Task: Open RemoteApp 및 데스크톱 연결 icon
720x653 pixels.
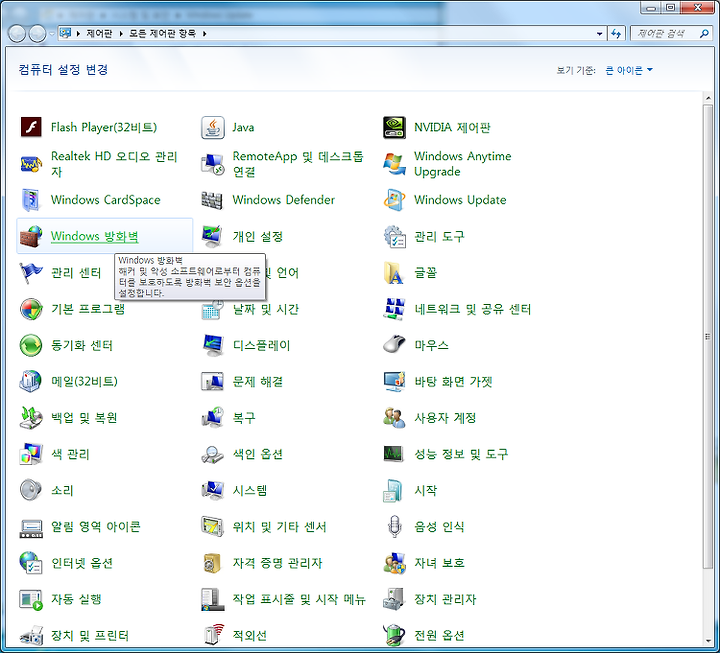Action: pos(213,164)
